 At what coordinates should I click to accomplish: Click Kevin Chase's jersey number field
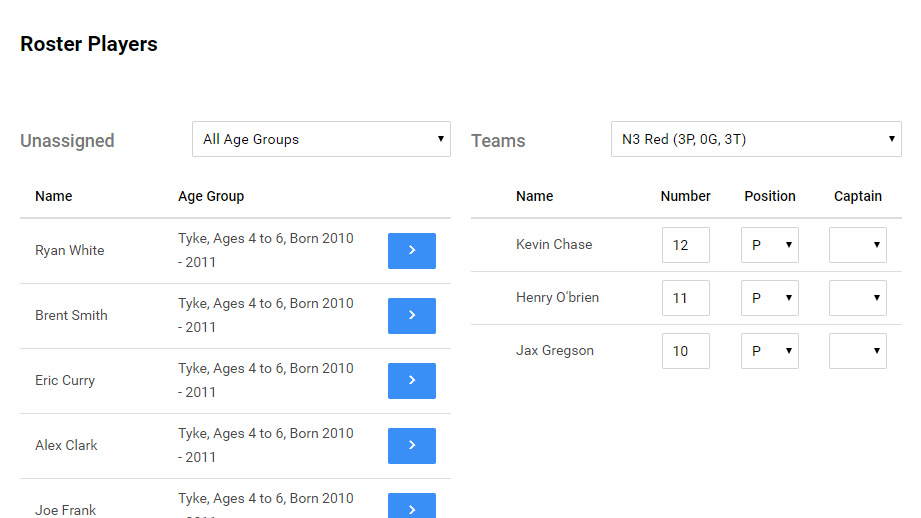(685, 245)
